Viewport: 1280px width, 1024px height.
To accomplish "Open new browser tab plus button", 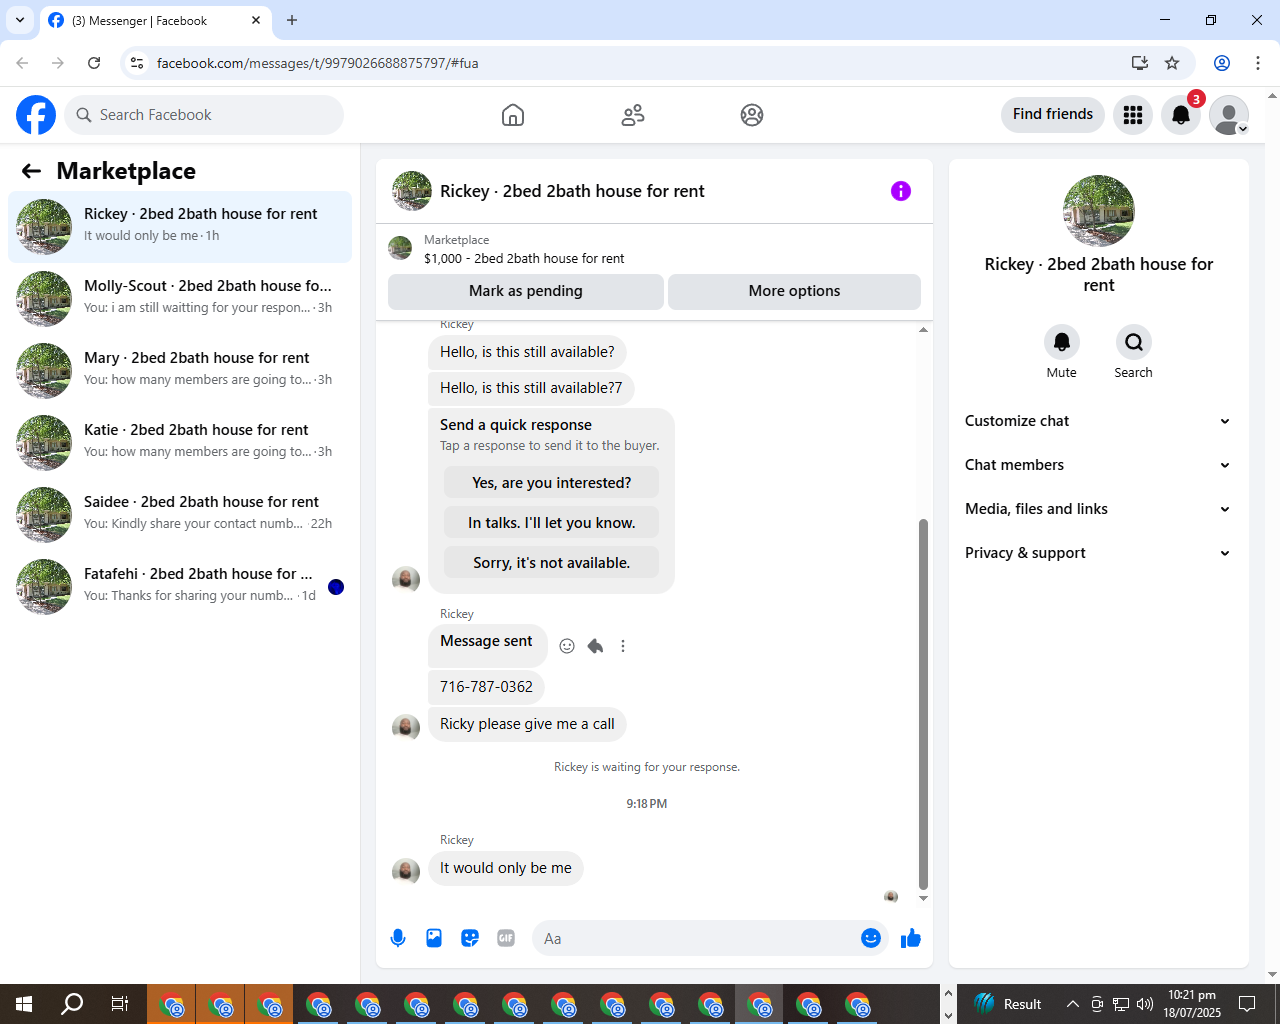I will (292, 20).
